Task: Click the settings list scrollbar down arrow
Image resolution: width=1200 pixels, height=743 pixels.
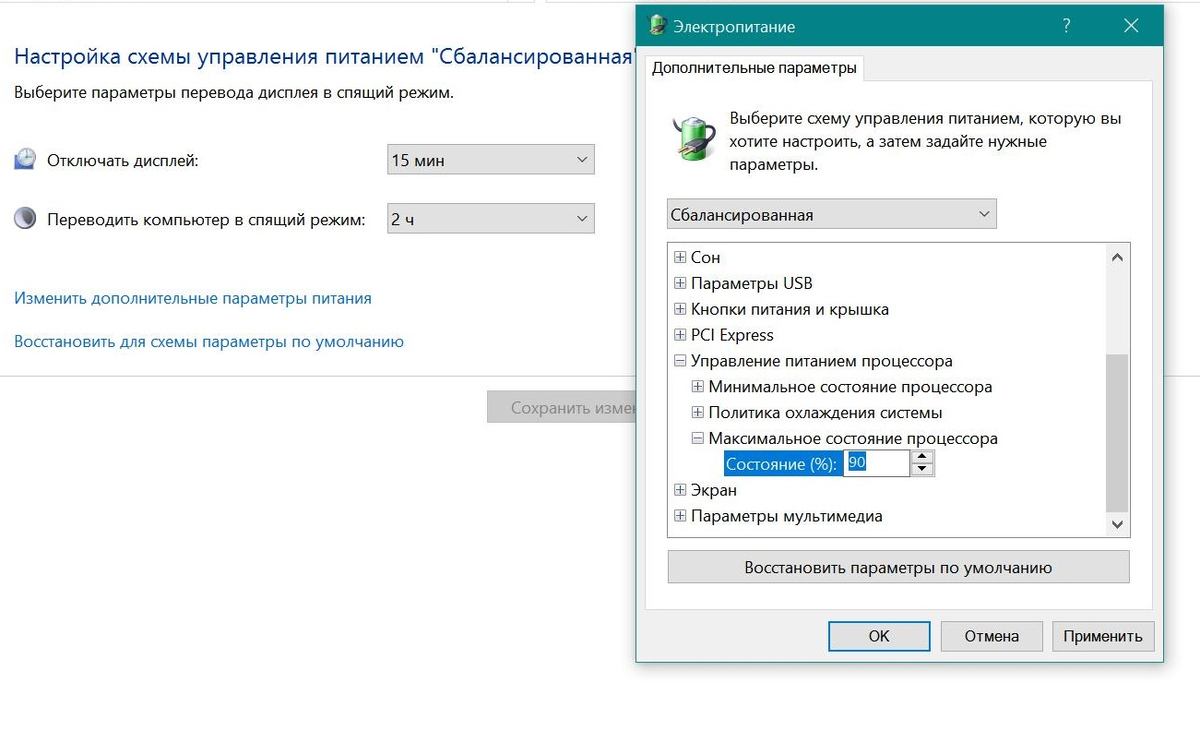Action: pyautogui.click(x=1118, y=524)
